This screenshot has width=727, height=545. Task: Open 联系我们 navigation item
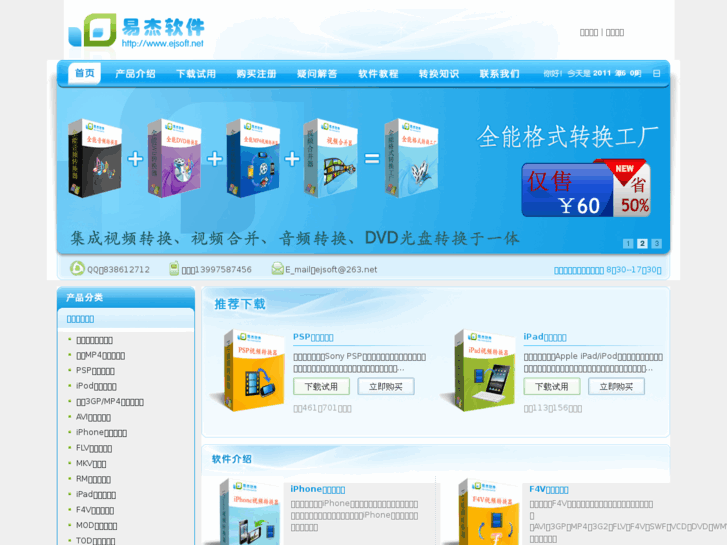[499, 74]
